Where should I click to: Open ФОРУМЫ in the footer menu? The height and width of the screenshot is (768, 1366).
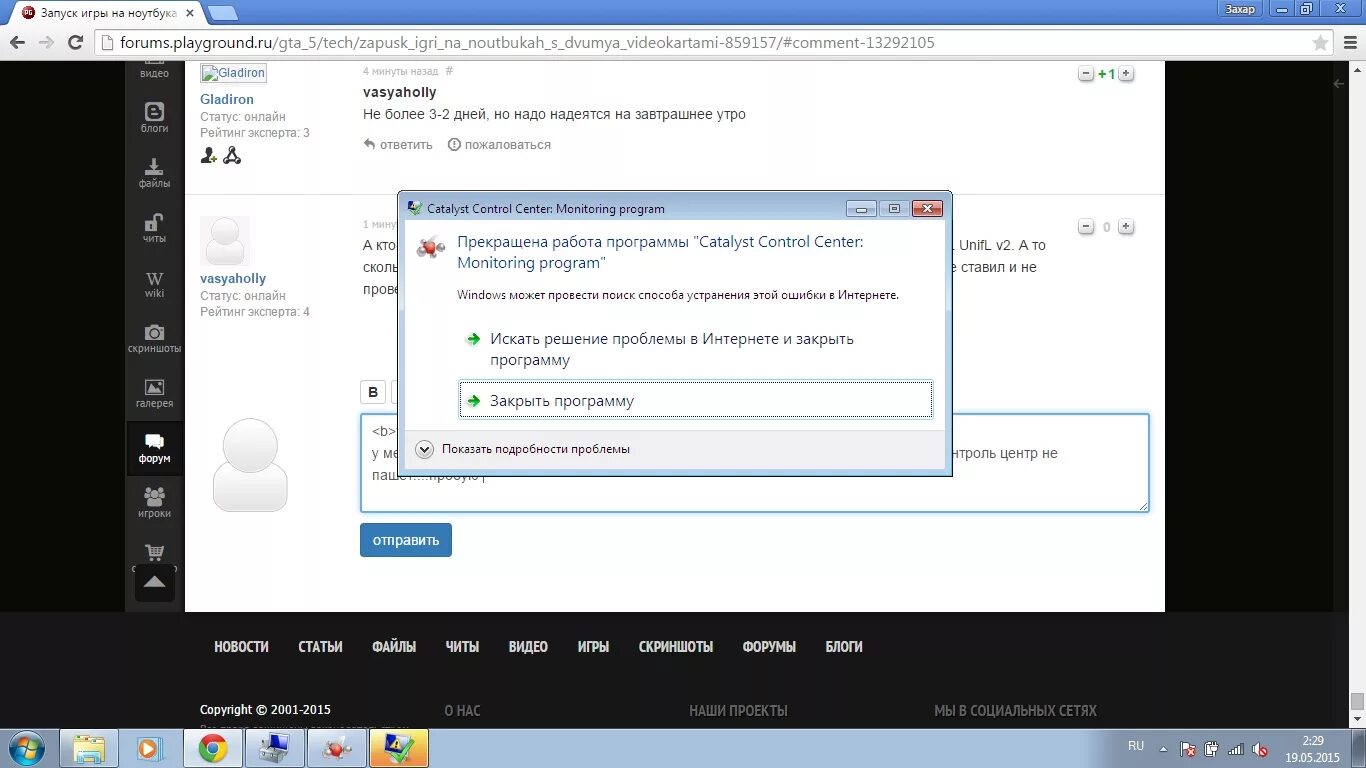[769, 647]
